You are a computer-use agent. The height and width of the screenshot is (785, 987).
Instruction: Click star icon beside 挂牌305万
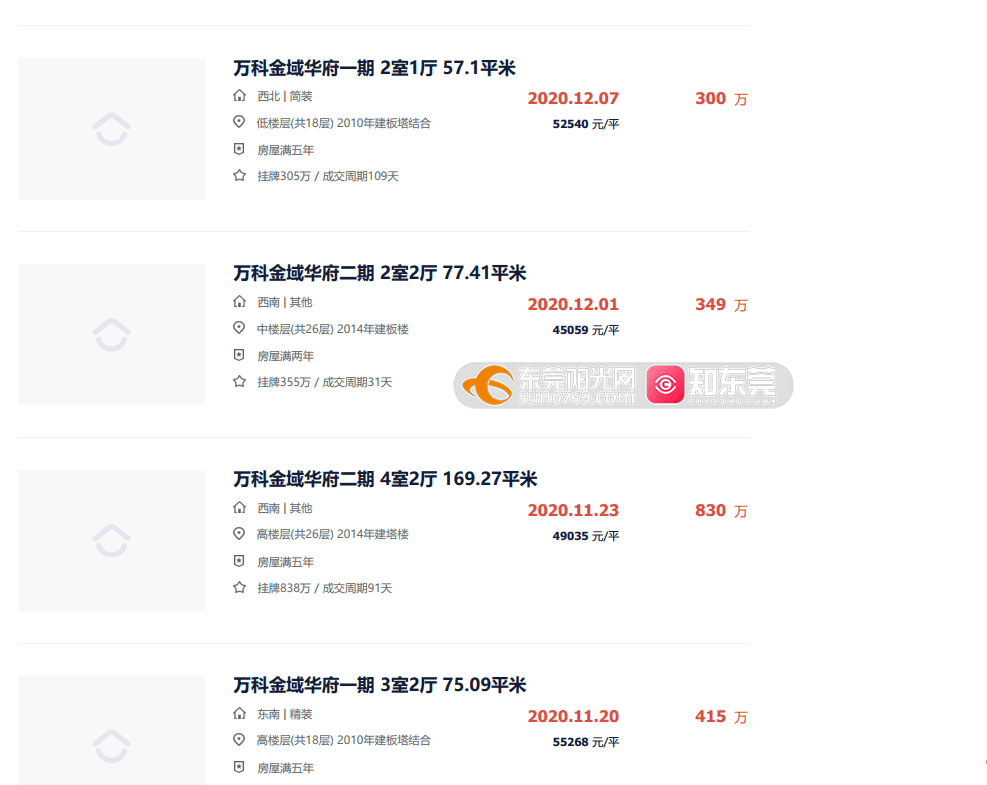(x=239, y=176)
